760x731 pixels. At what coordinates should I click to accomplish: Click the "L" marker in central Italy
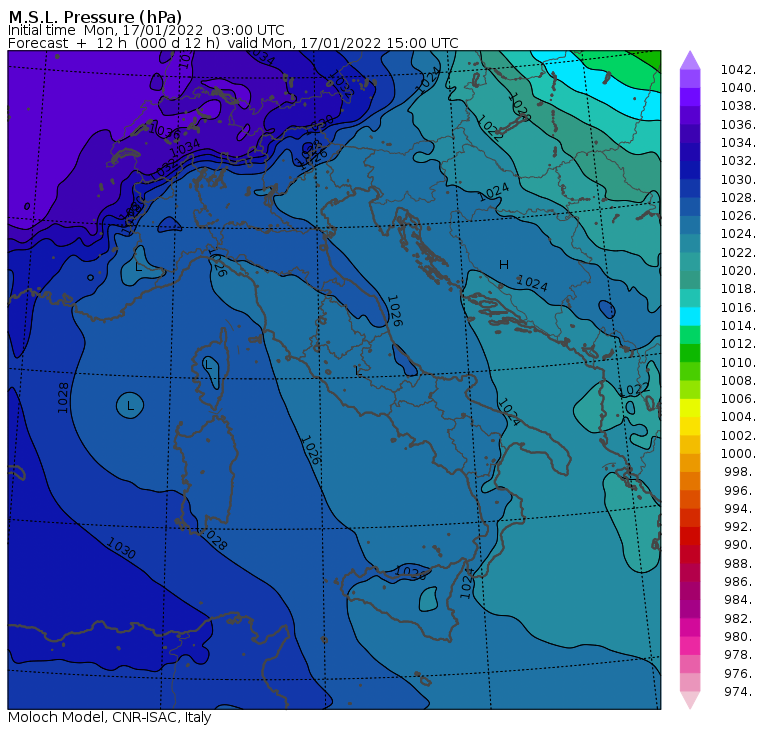(x=358, y=371)
